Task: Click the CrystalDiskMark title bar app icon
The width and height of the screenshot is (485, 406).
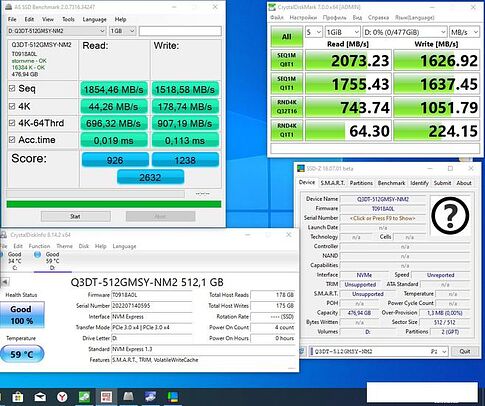Action: 272,7
